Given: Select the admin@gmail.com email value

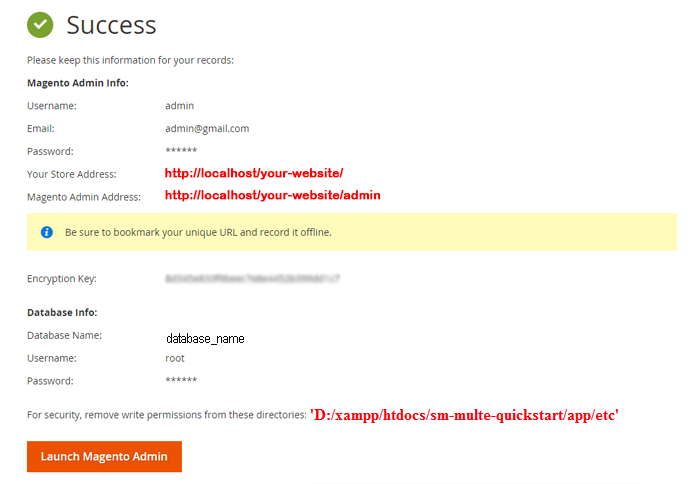Looking at the screenshot, I should pyautogui.click(x=207, y=128).
